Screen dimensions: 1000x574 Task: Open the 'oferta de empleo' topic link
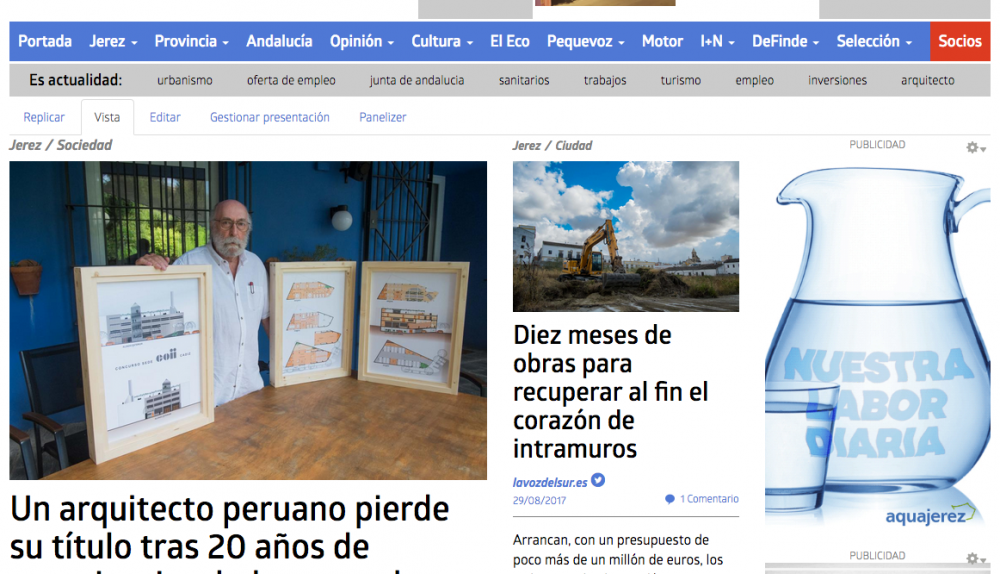(291, 80)
